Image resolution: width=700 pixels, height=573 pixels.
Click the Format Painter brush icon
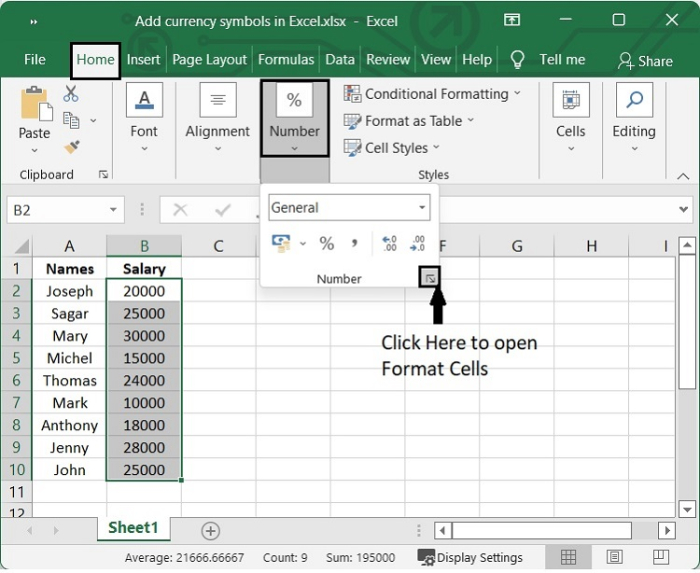pyautogui.click(x=71, y=146)
